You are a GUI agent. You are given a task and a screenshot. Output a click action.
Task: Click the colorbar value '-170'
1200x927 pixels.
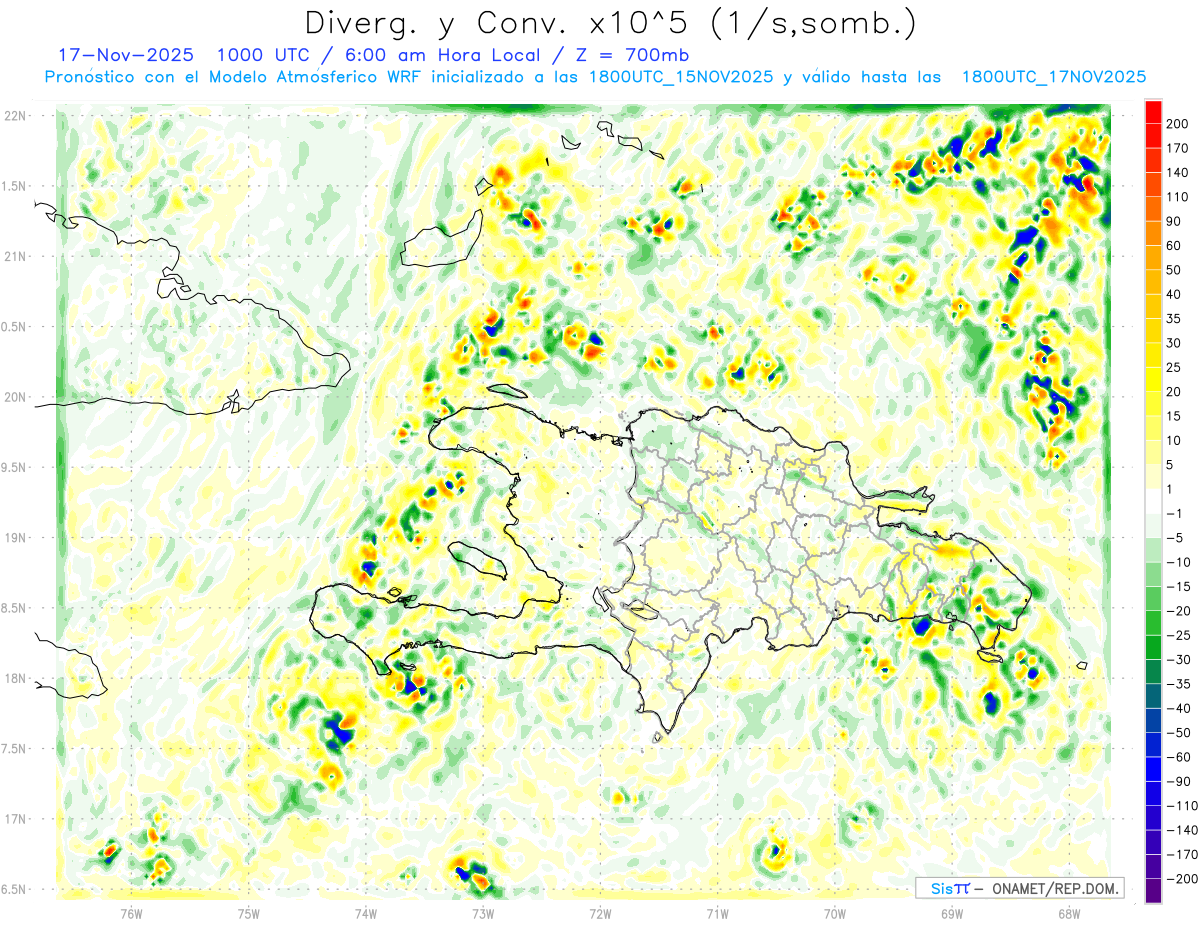pos(1183,855)
